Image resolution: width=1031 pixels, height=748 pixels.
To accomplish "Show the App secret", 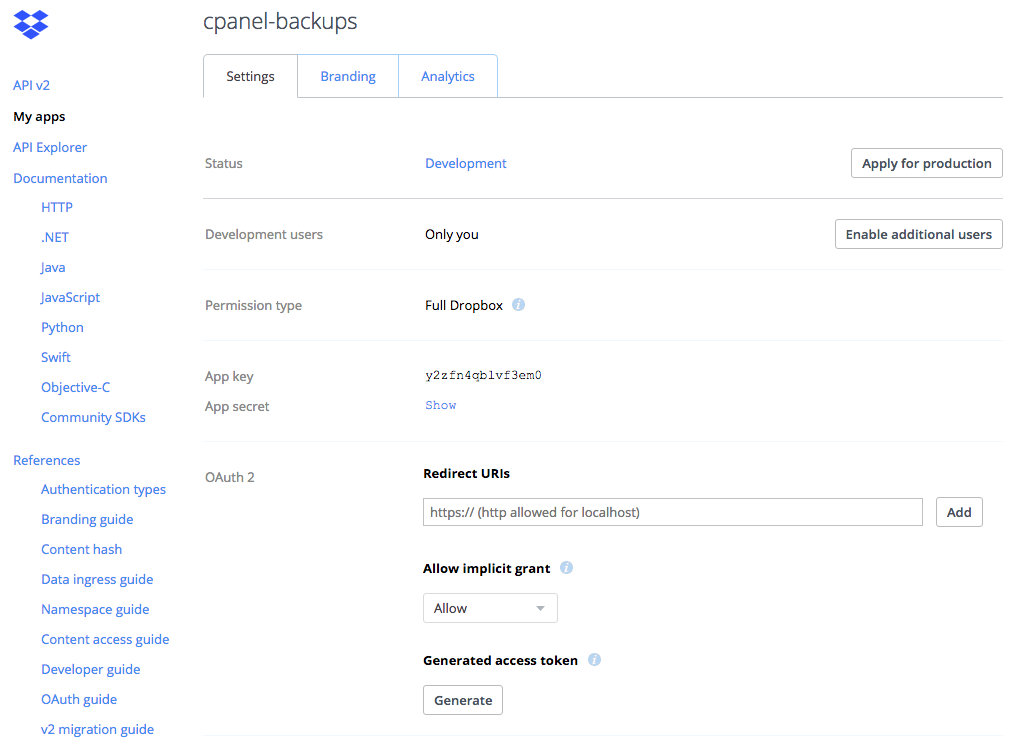I will (441, 405).
